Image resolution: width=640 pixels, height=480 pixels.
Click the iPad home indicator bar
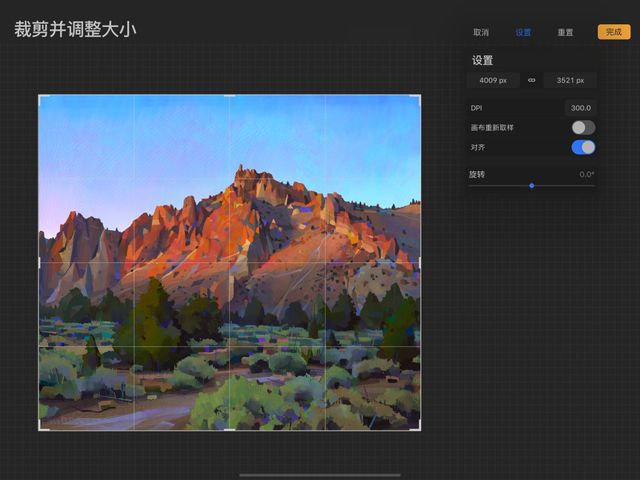pyautogui.click(x=320, y=475)
